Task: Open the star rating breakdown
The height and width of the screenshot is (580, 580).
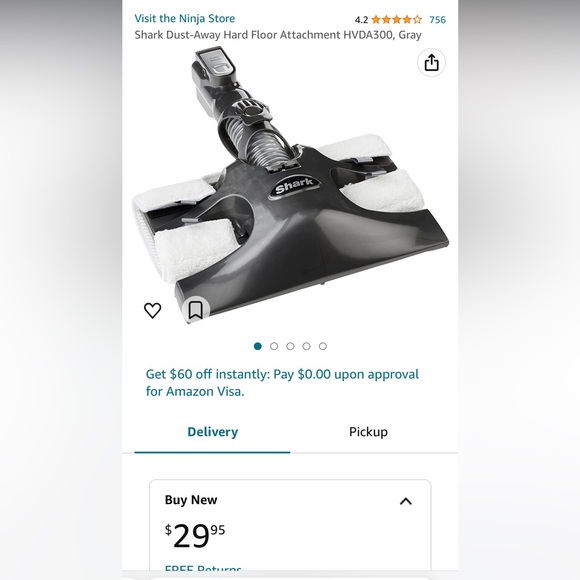Action: click(x=396, y=19)
